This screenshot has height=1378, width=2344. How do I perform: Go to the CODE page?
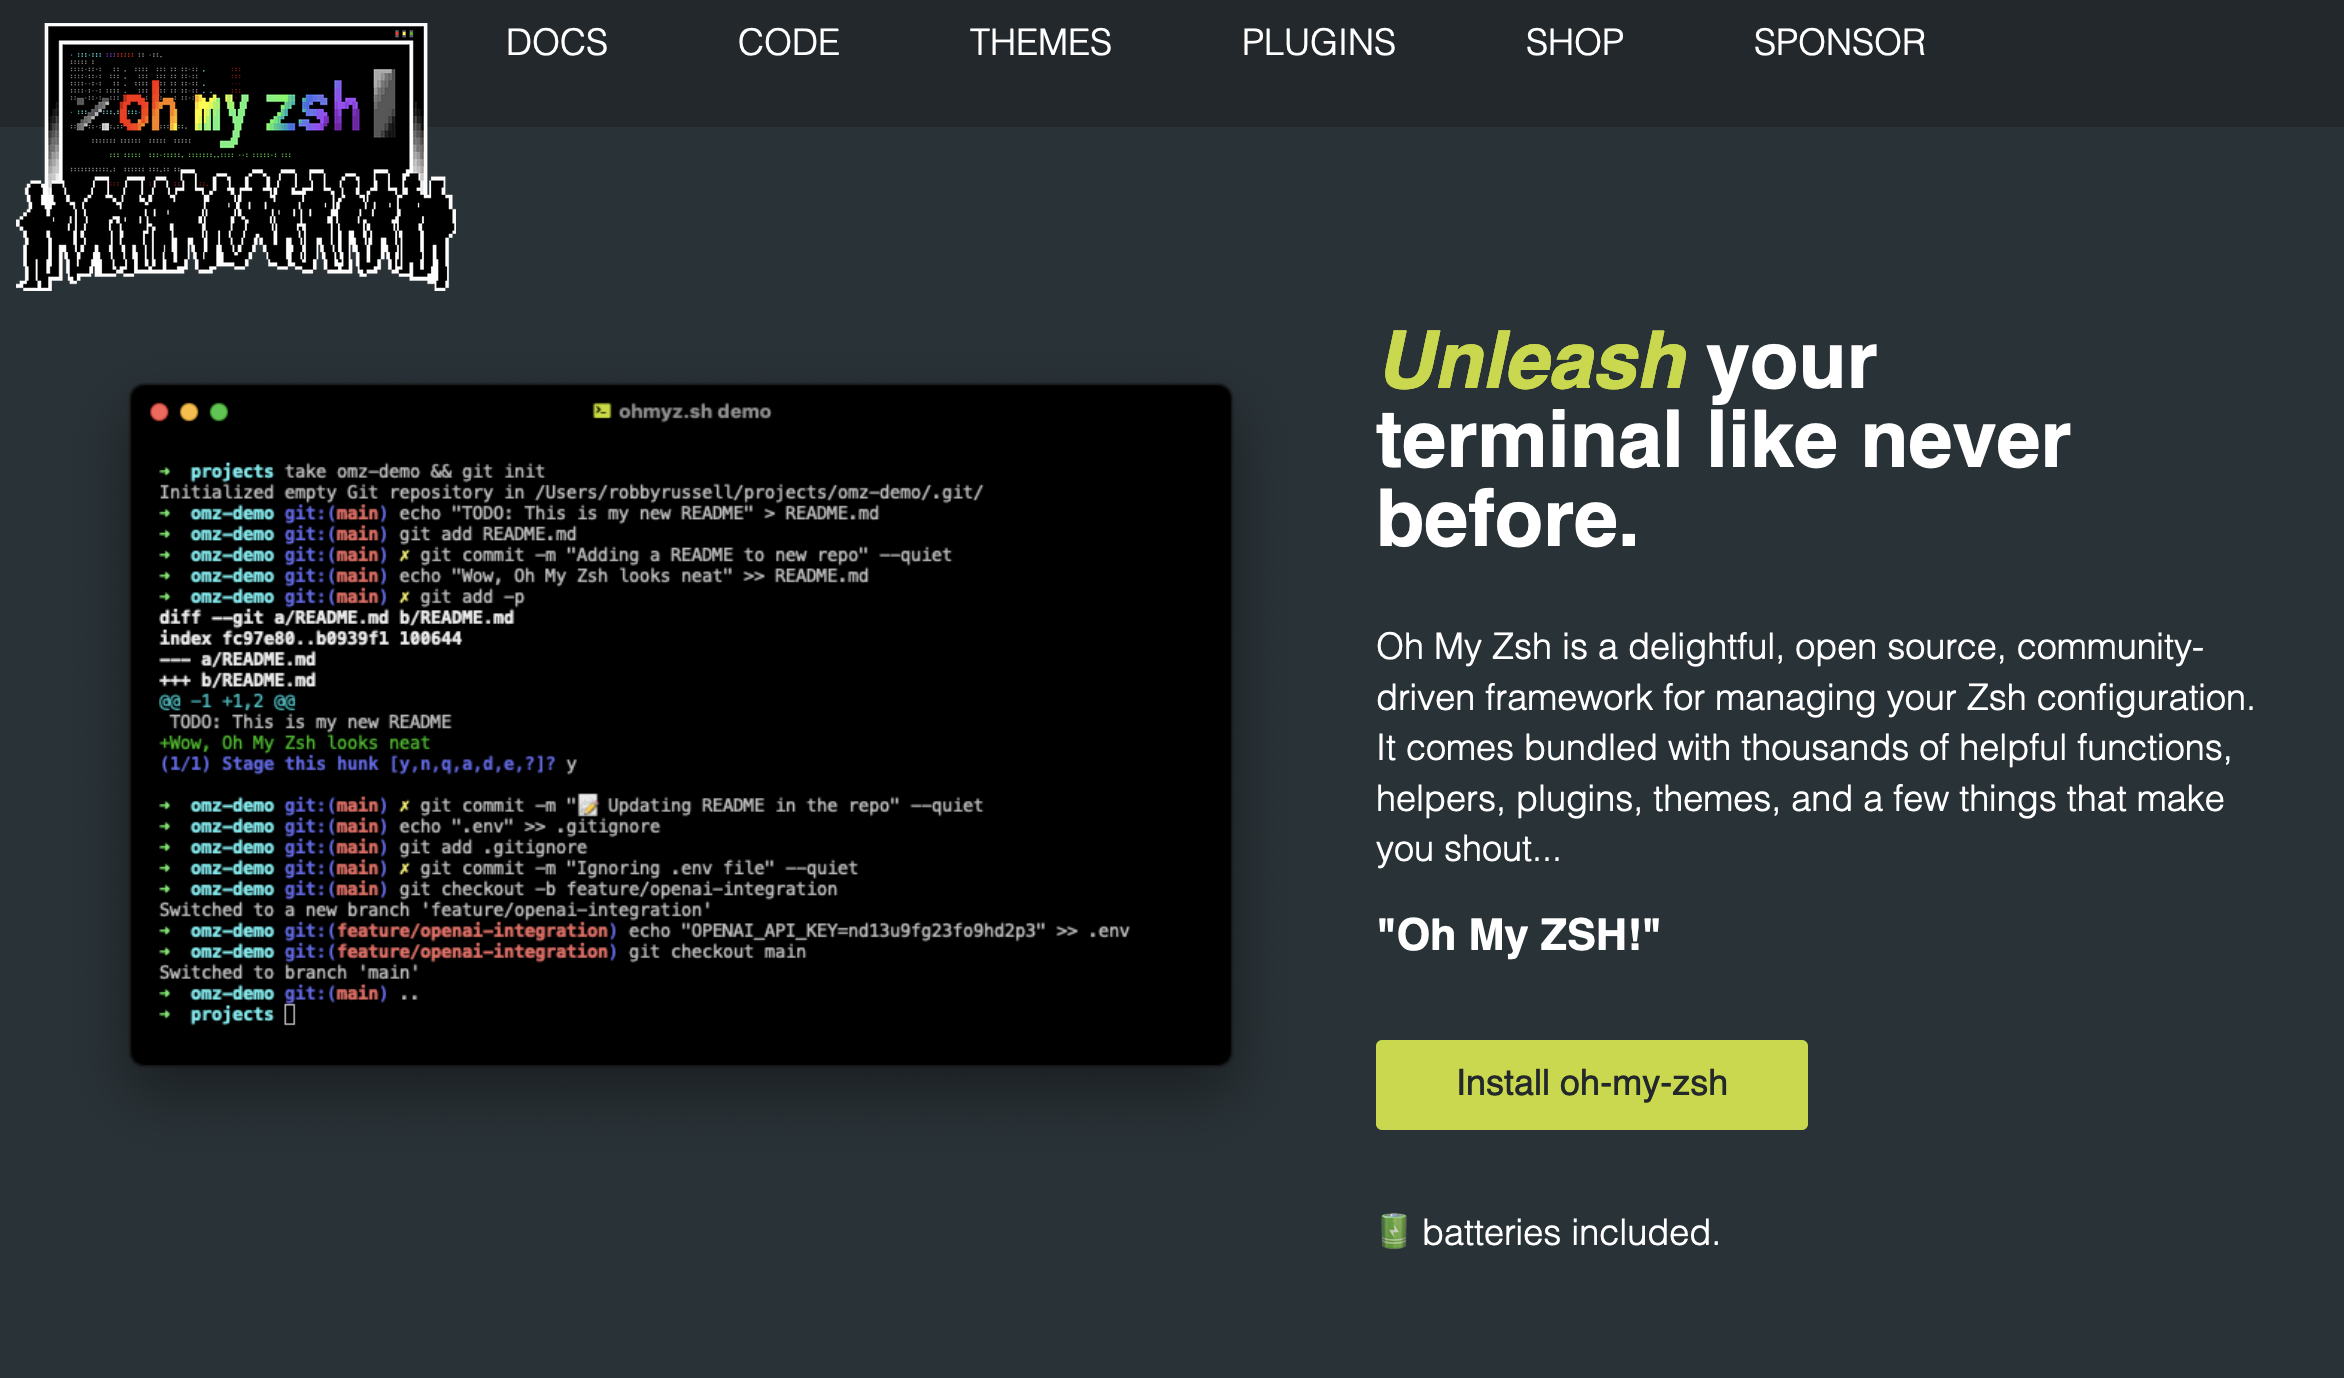pyautogui.click(x=788, y=42)
